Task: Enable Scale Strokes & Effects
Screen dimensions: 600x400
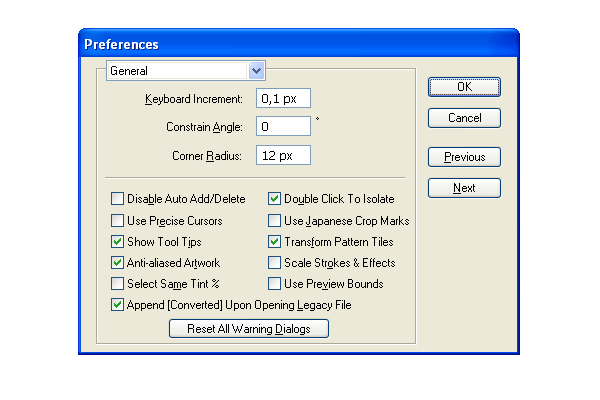Action: click(274, 263)
